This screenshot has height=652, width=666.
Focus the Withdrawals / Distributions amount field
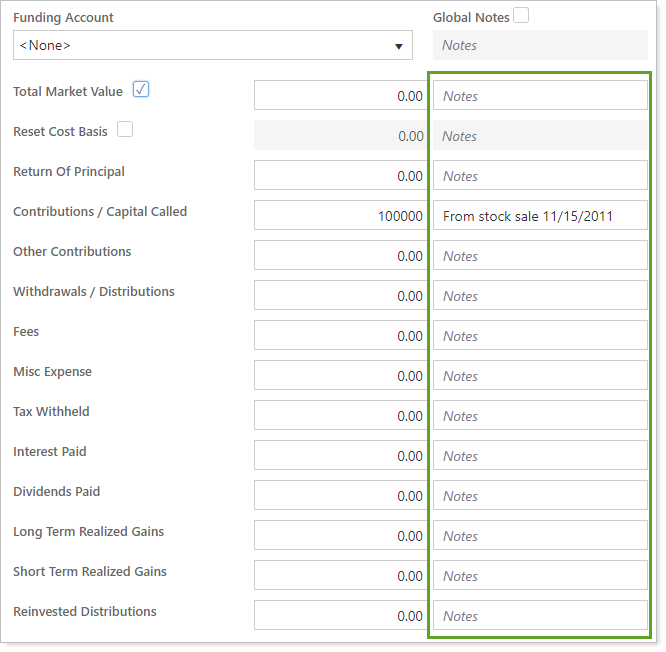(x=340, y=296)
